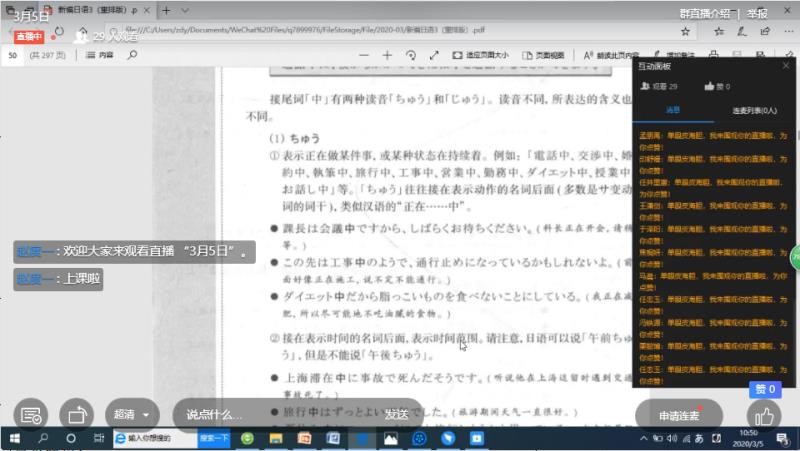Image resolution: width=800 pixels, height=451 pixels.
Task: Switch to the 消息 tab
Action: [673, 109]
